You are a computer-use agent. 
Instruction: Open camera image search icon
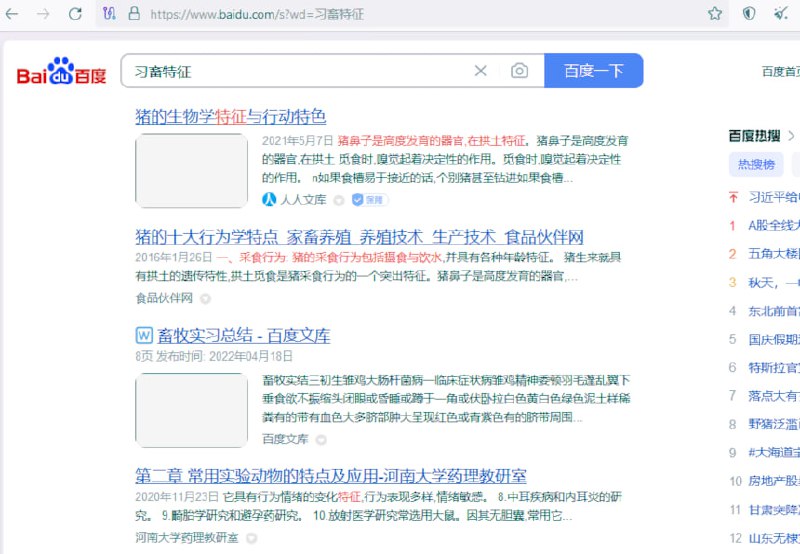click(x=519, y=70)
